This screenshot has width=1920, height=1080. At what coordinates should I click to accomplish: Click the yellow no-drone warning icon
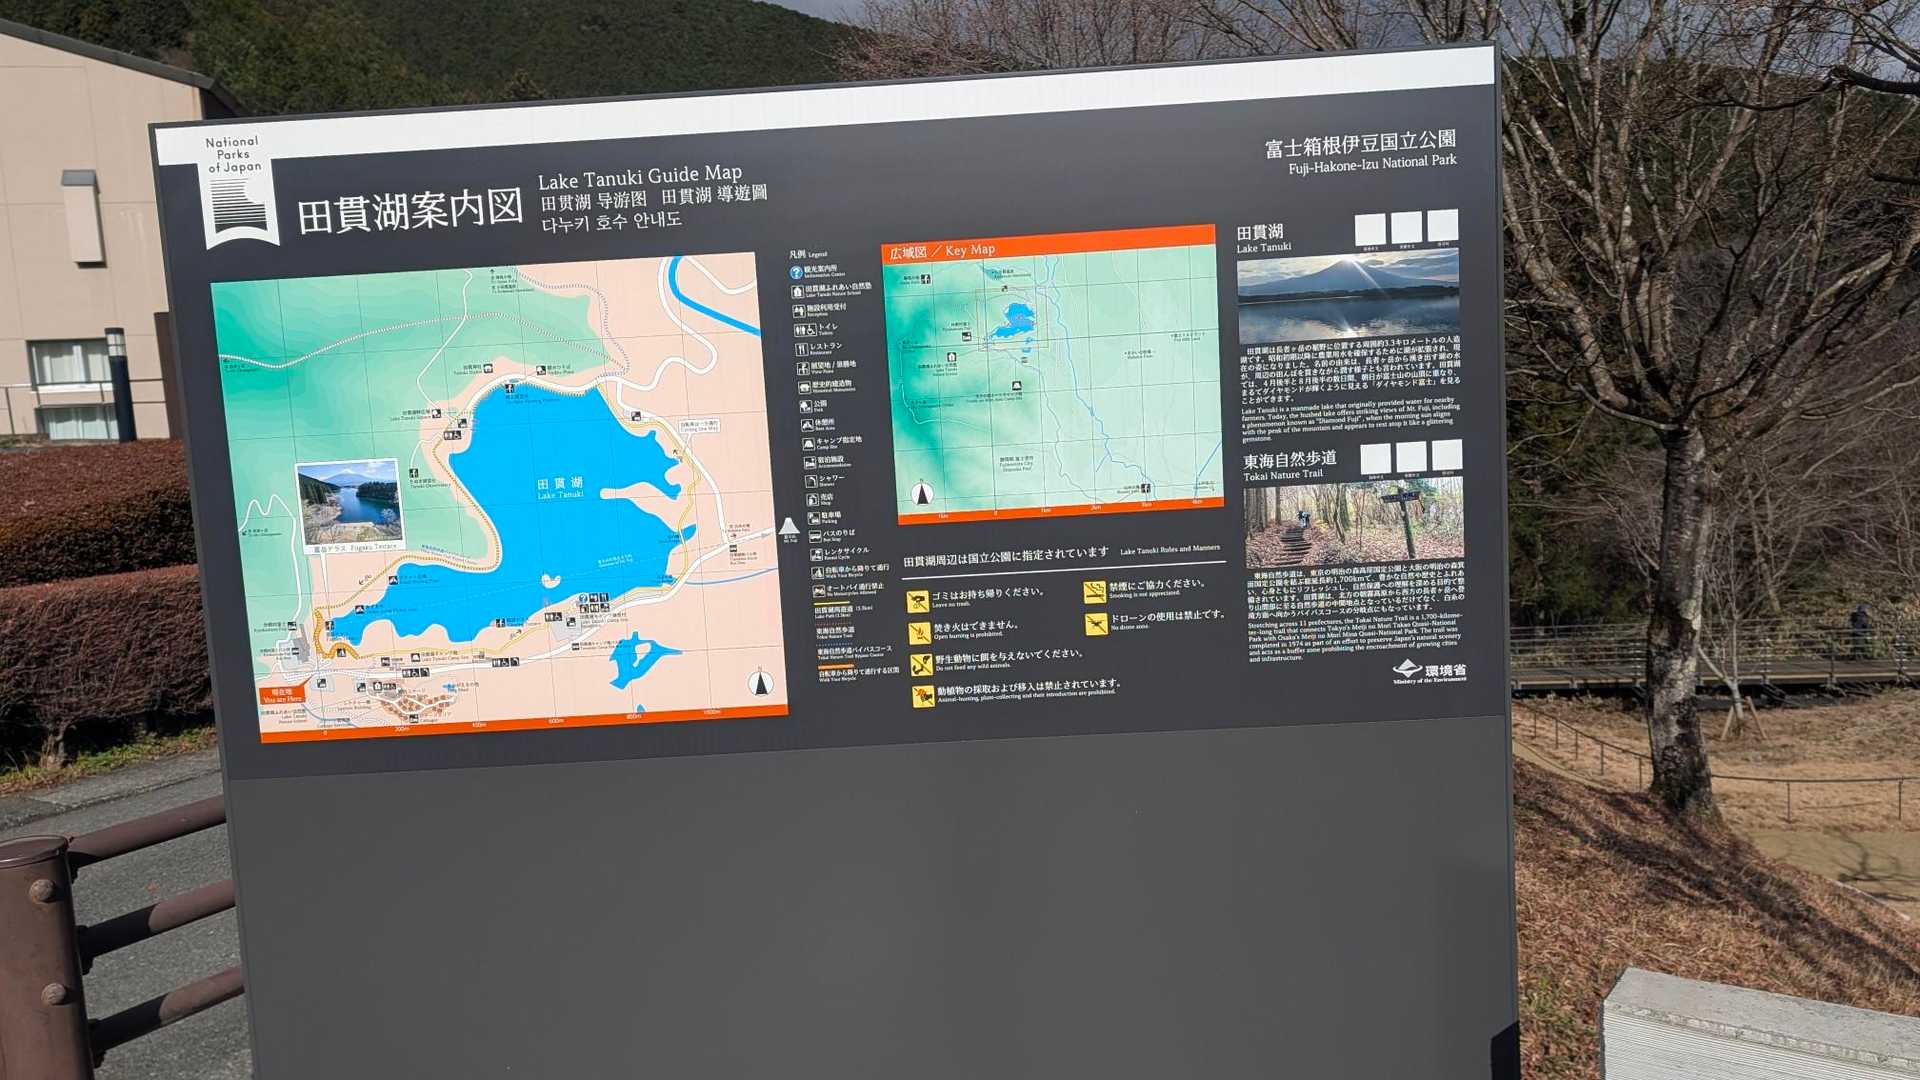1096,625
